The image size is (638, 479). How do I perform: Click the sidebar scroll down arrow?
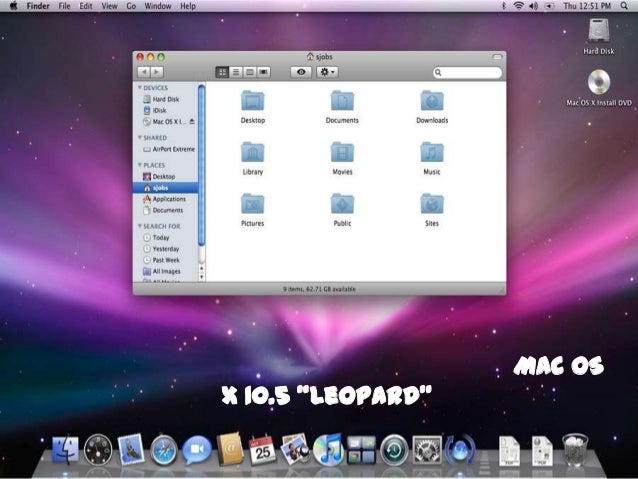201,277
